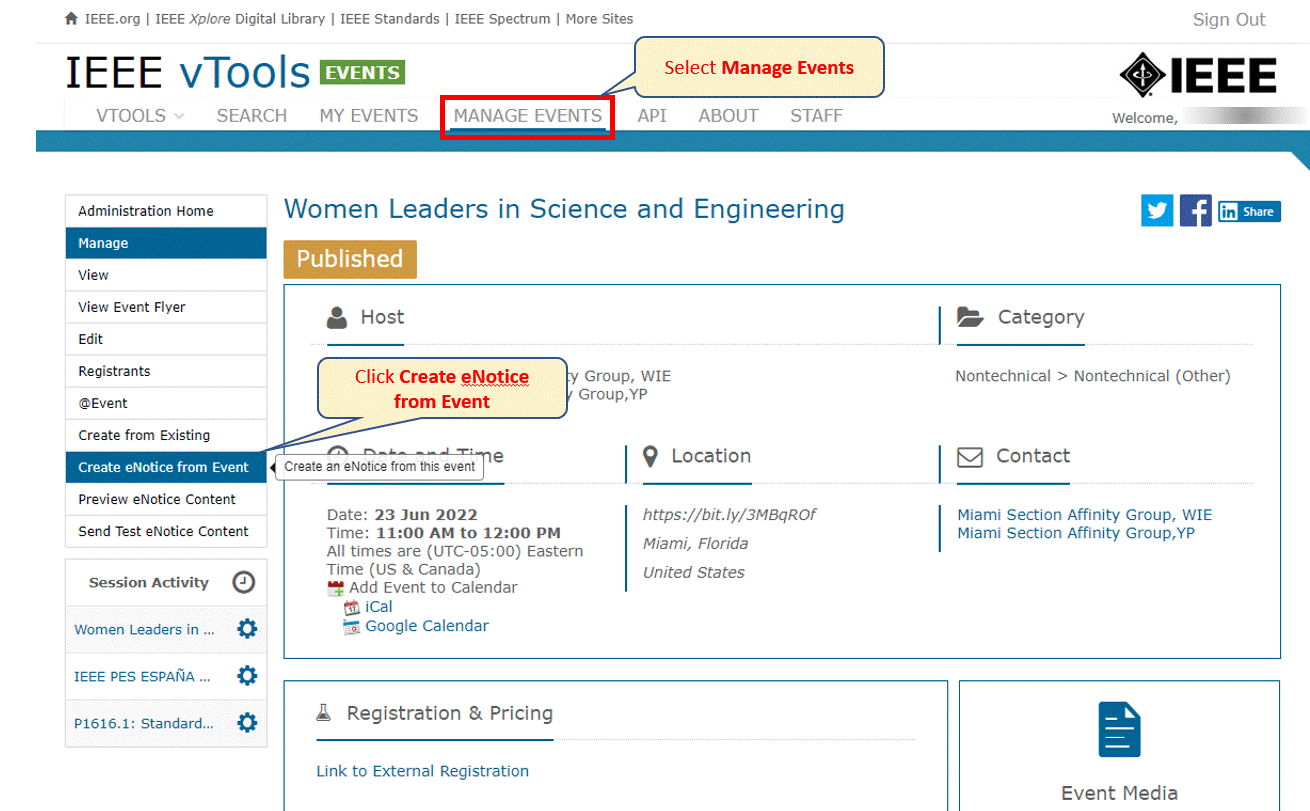Screen dimensions: 1310x811
Task: Select Create from Existing
Action: pos(166,435)
